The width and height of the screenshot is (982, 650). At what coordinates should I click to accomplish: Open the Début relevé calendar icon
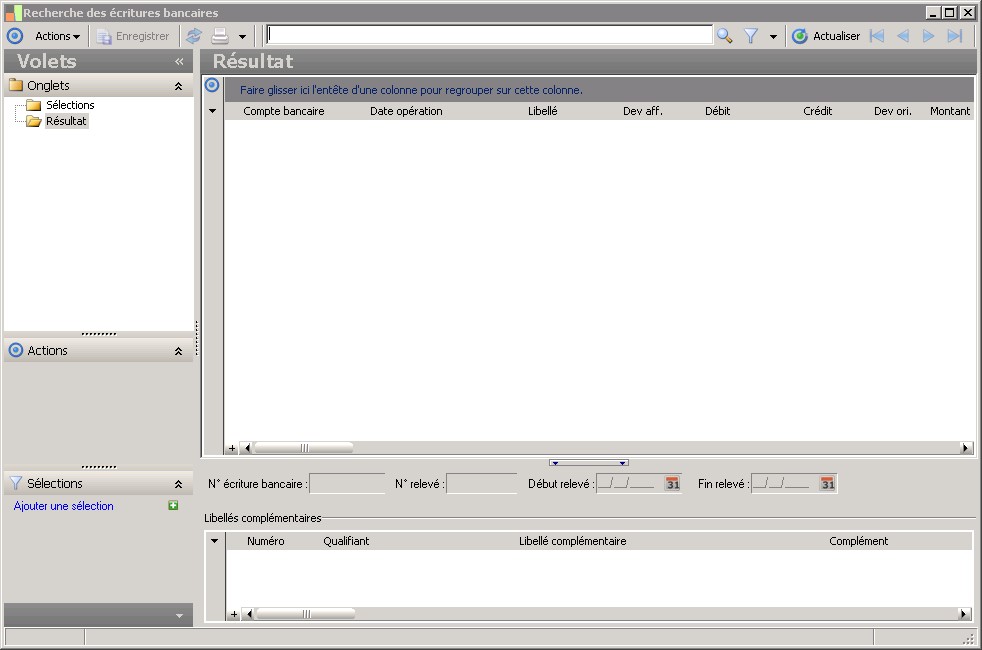tap(673, 483)
